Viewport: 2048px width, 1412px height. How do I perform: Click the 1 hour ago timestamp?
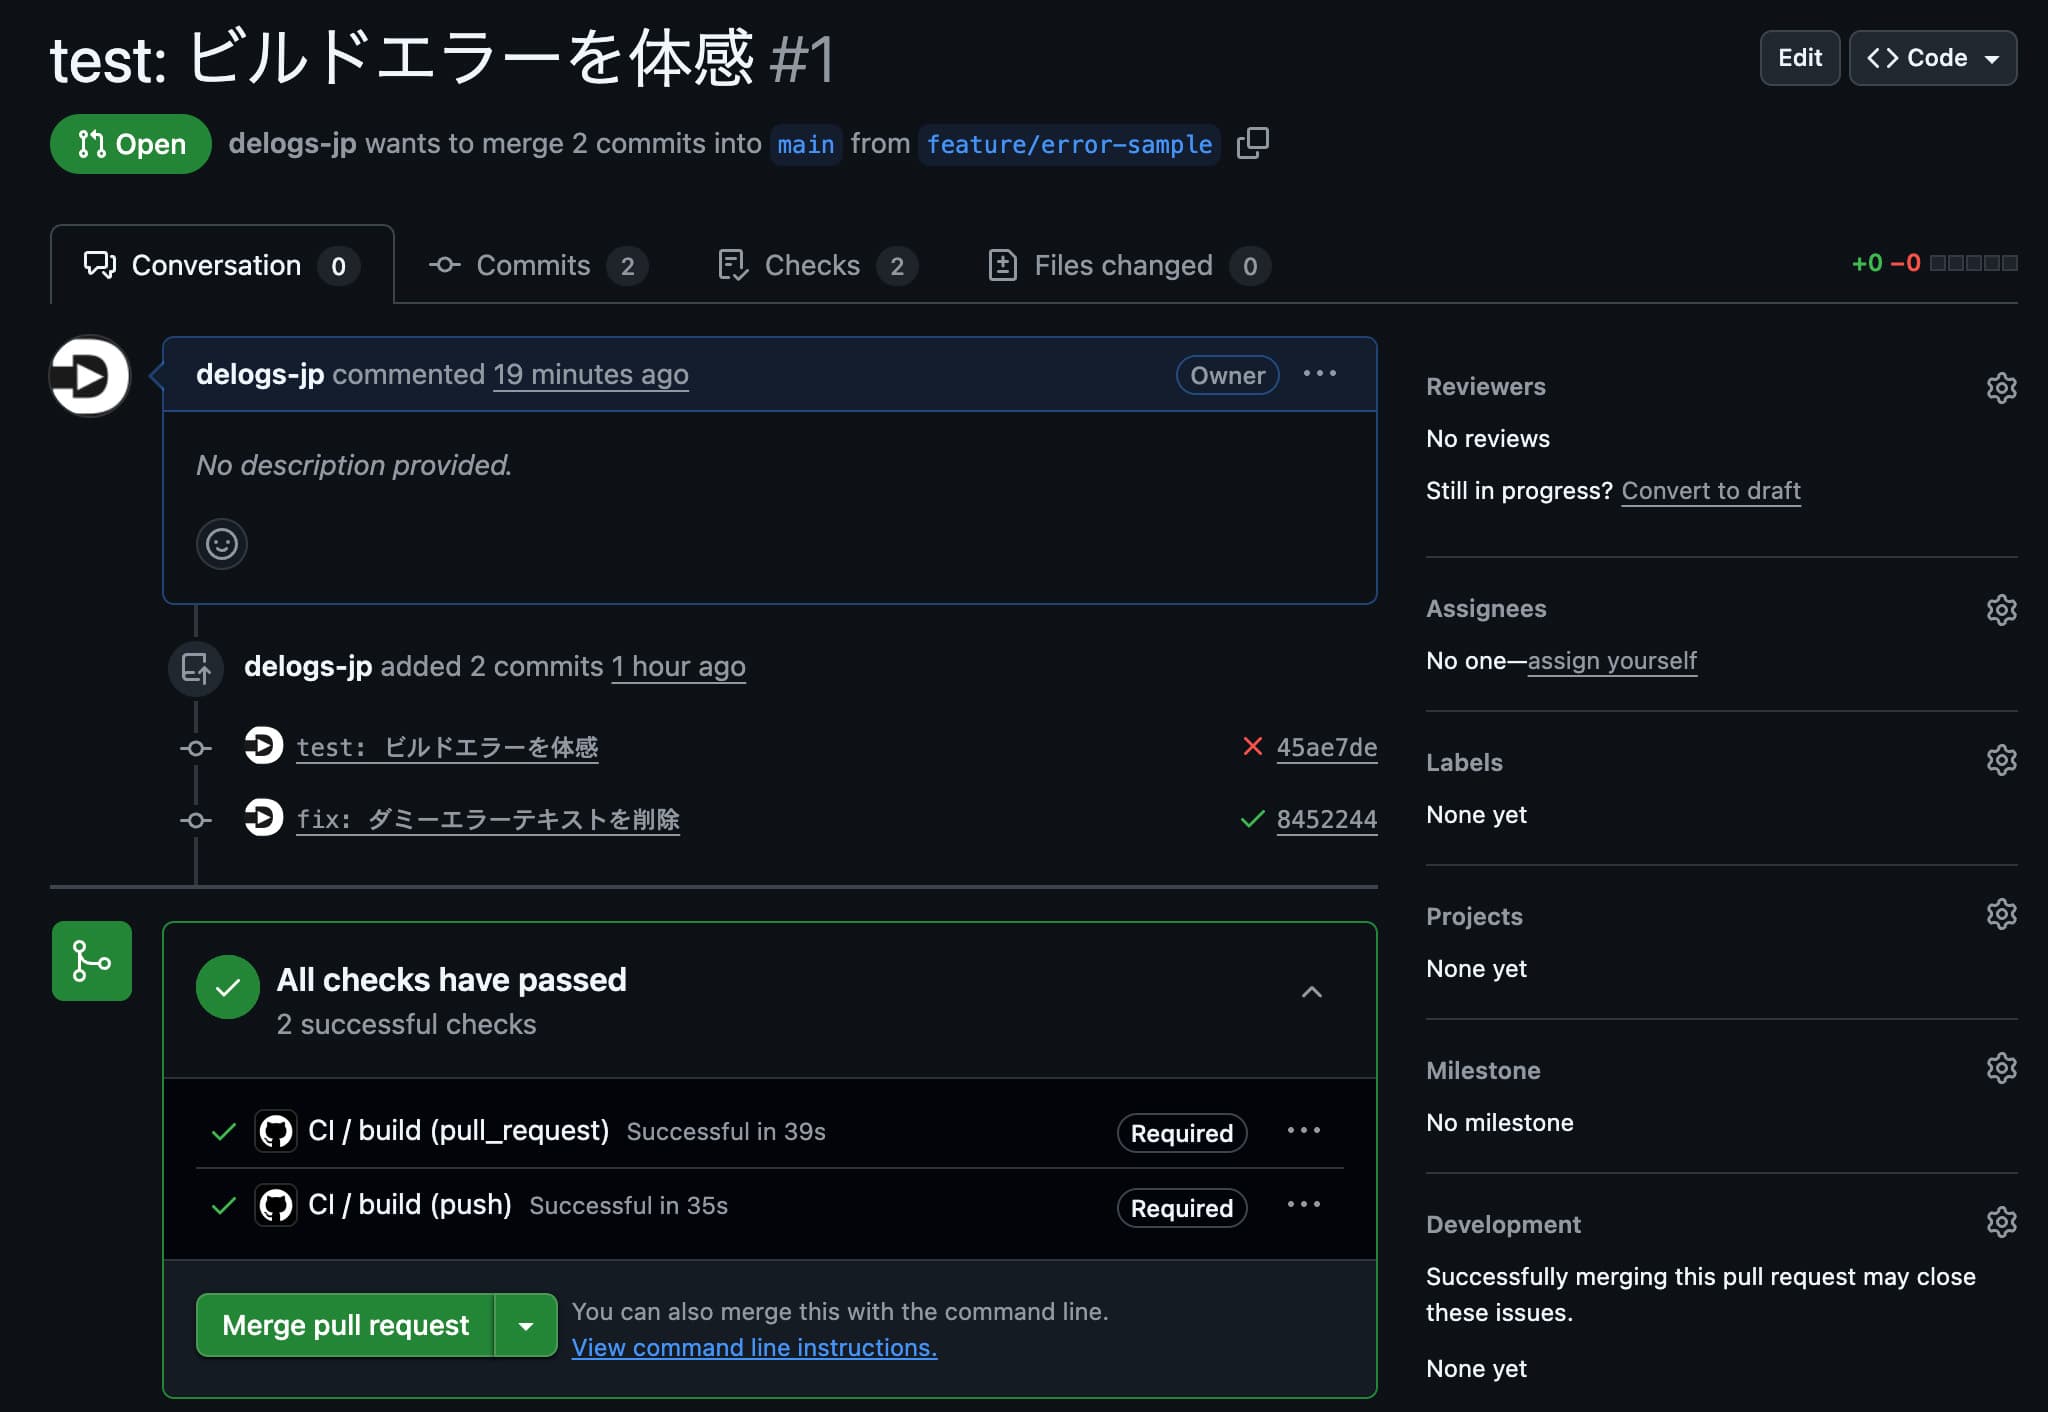pyautogui.click(x=679, y=666)
